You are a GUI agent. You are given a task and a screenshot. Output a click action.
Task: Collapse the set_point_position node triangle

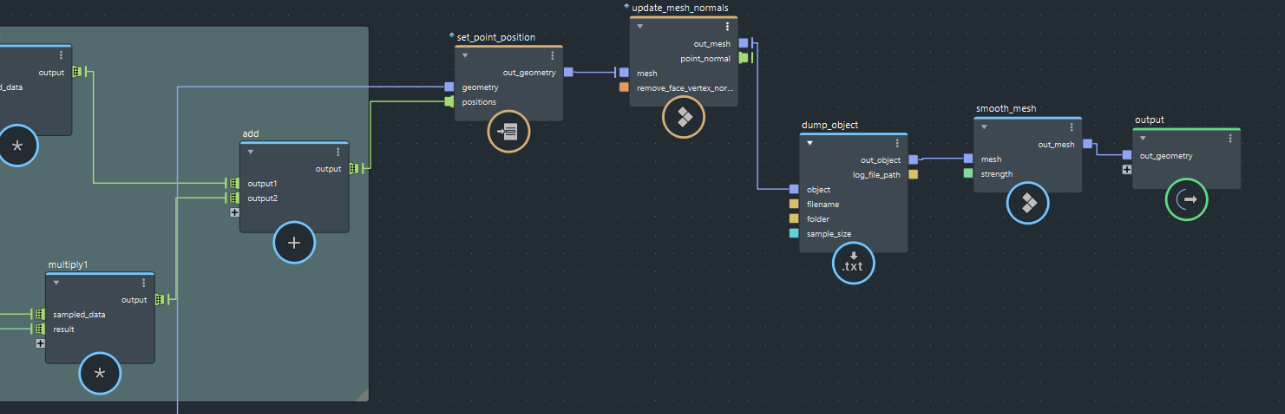[466, 55]
